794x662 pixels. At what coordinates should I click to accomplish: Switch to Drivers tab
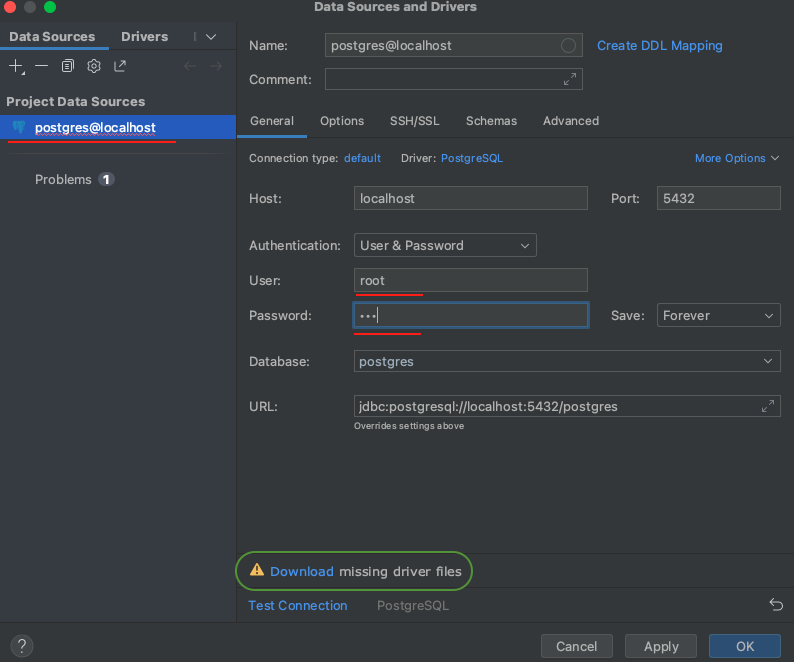(x=144, y=36)
